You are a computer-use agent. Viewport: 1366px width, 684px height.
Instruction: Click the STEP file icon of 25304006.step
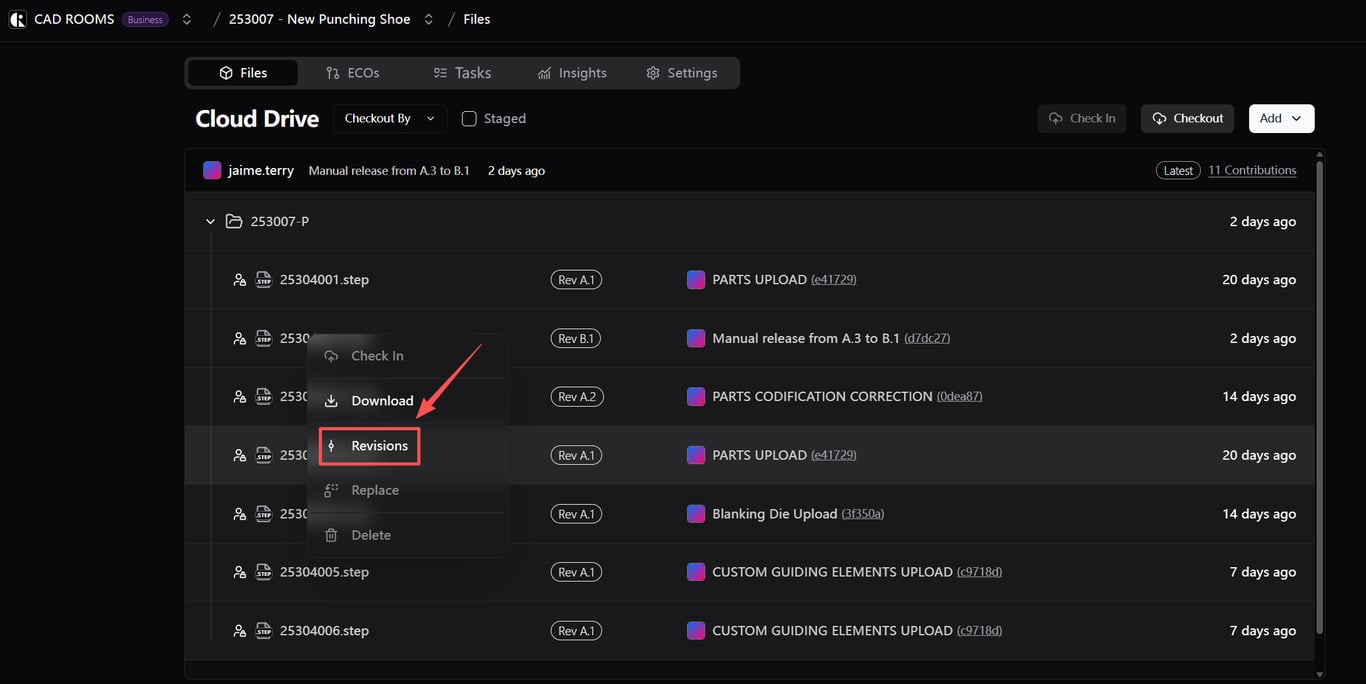tap(264, 631)
